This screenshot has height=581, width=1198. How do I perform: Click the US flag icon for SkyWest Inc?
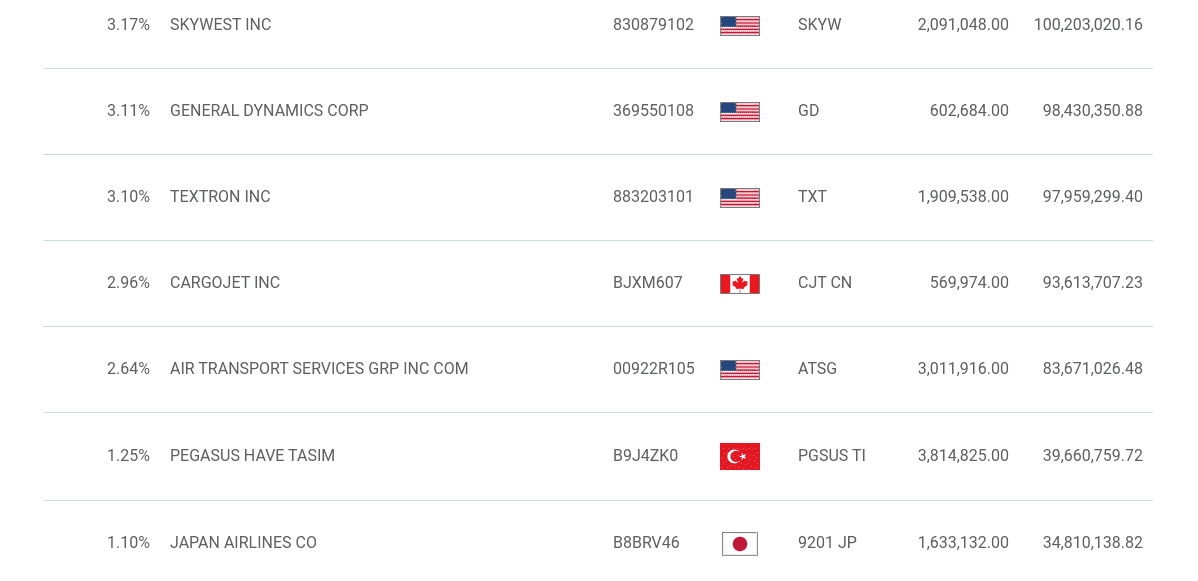tap(740, 25)
